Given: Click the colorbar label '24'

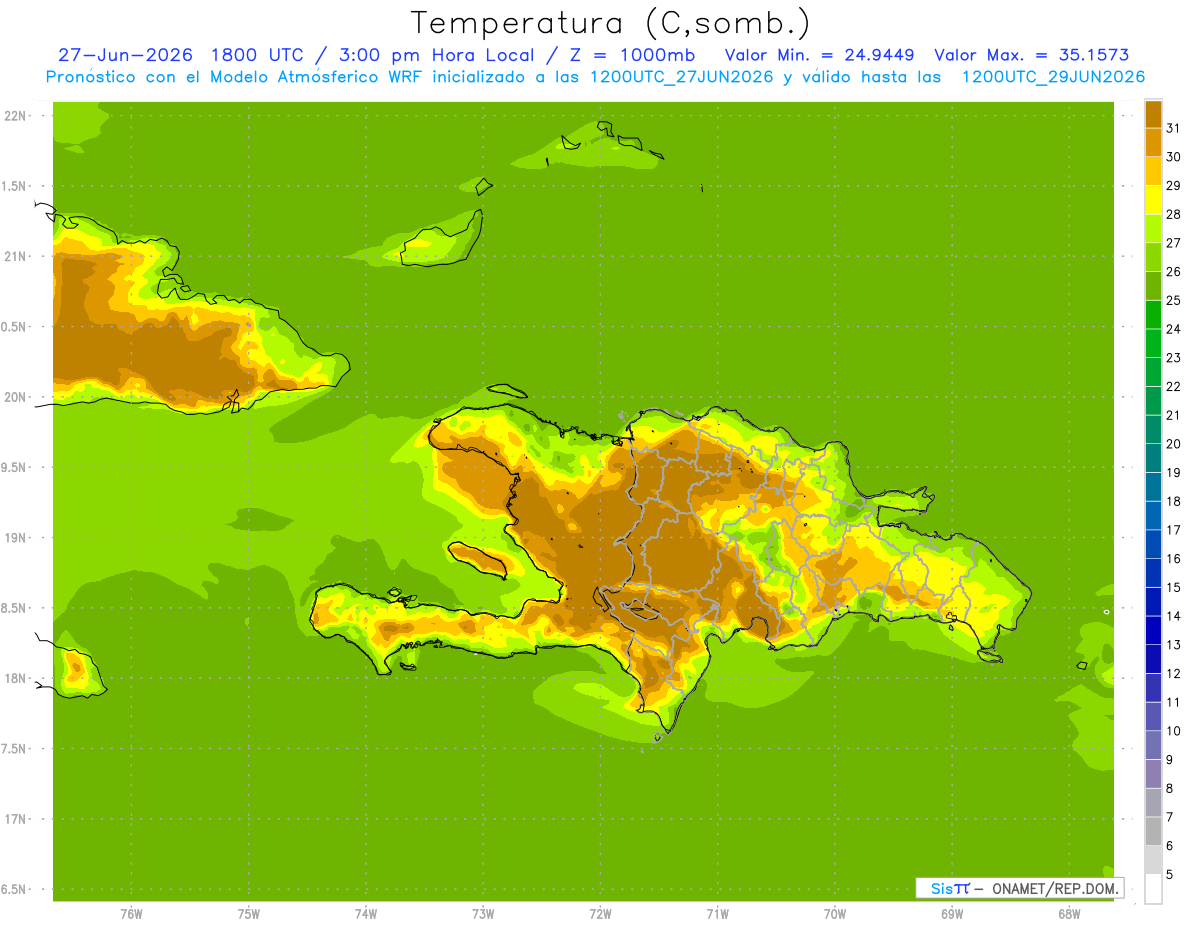Looking at the screenshot, I should tap(1173, 329).
